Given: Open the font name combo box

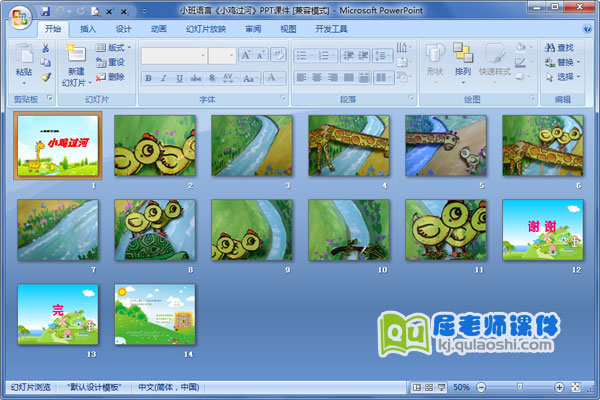Looking at the screenshot, I should coord(174,56).
